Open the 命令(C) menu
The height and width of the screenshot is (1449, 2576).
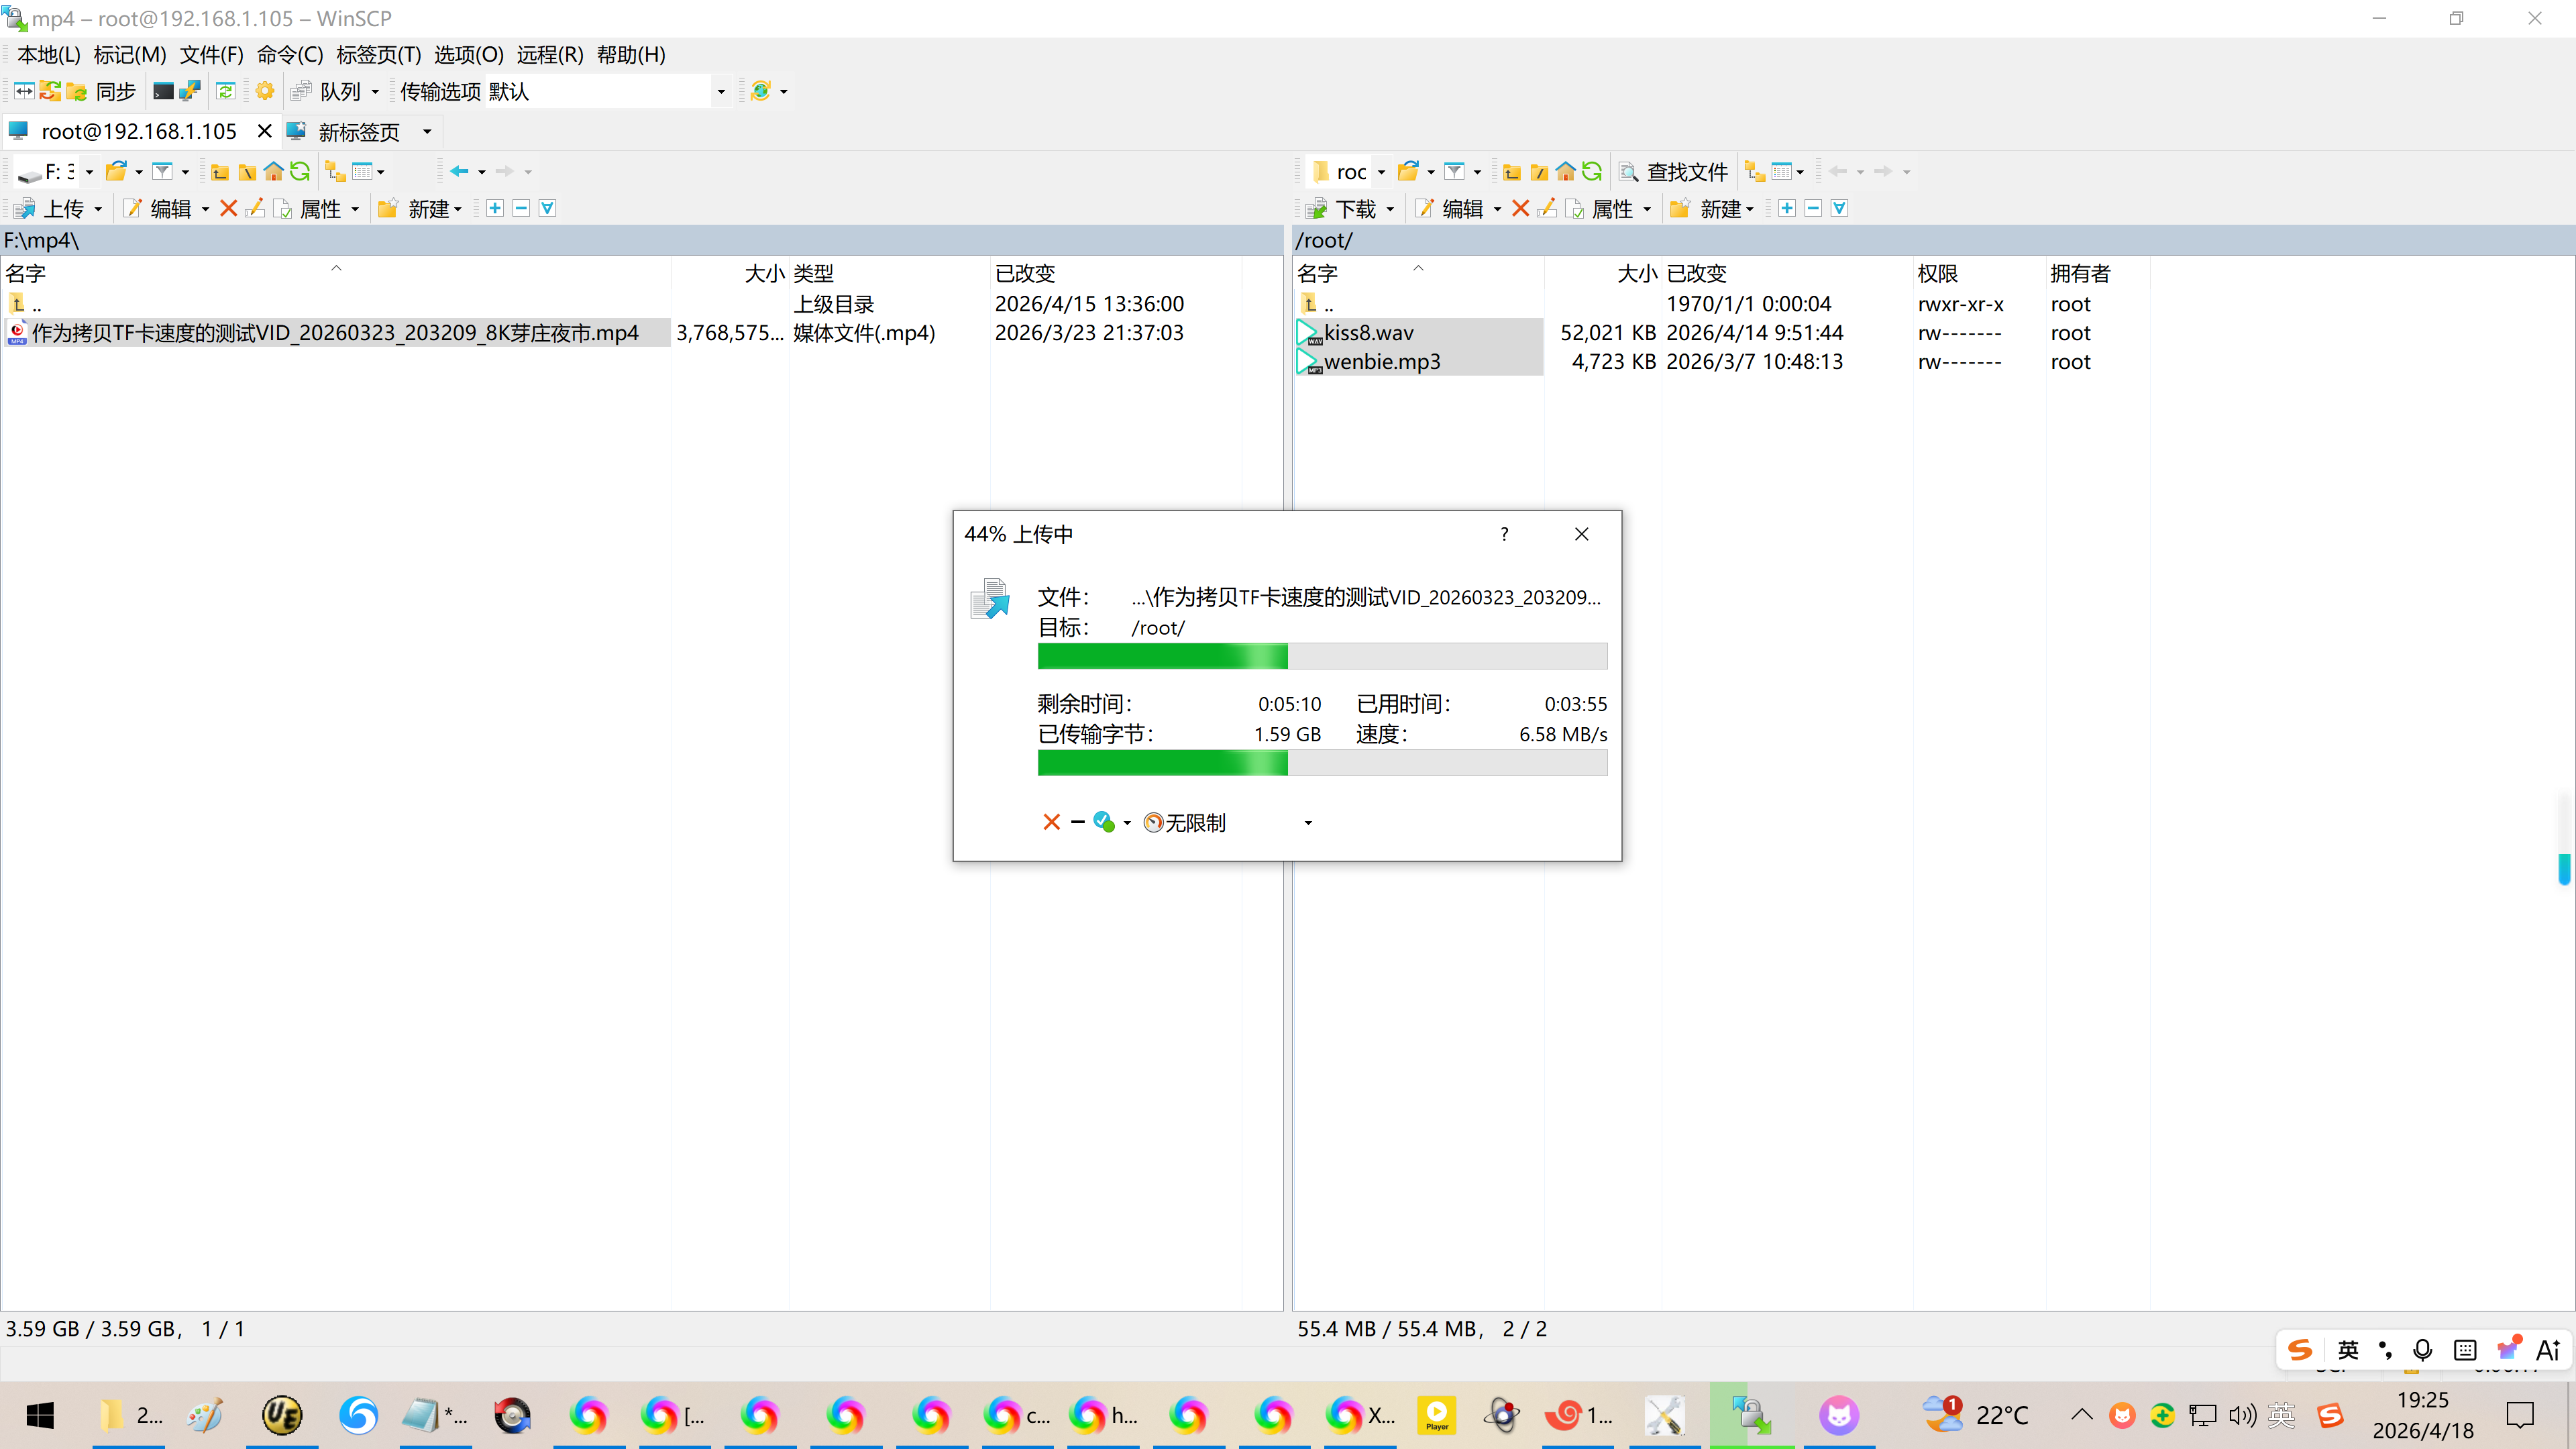point(289,55)
